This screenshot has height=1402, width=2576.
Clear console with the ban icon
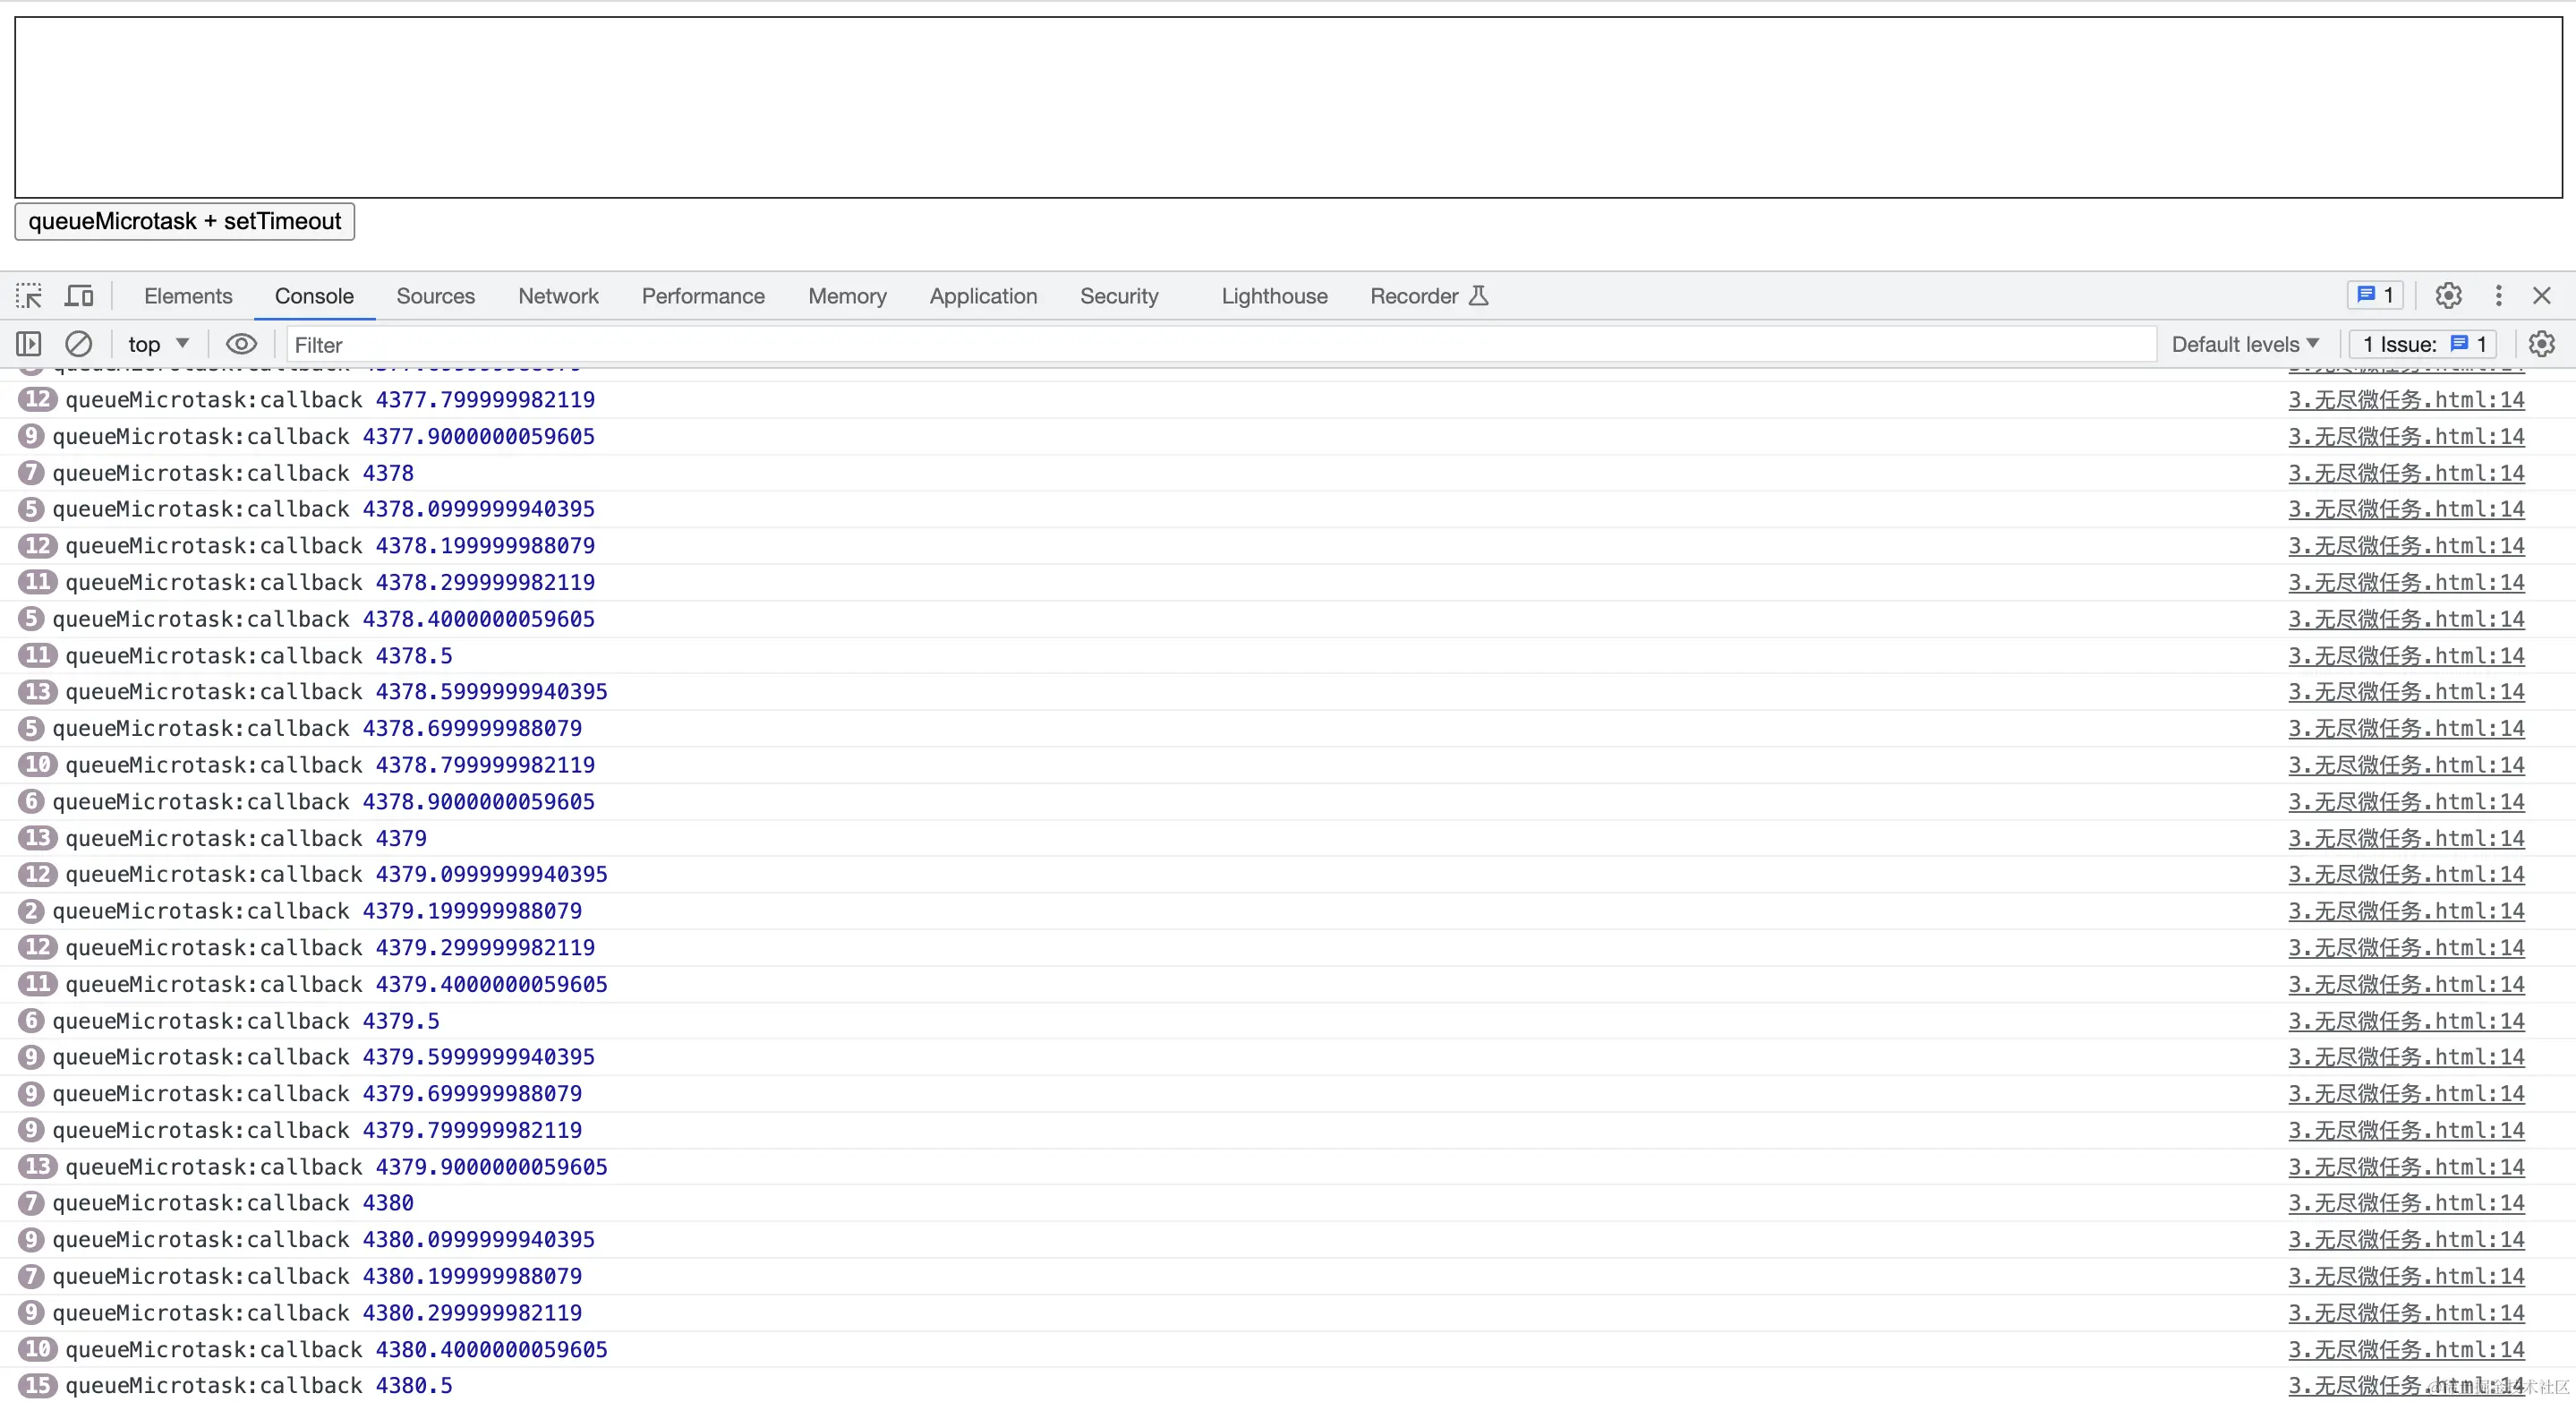click(78, 344)
